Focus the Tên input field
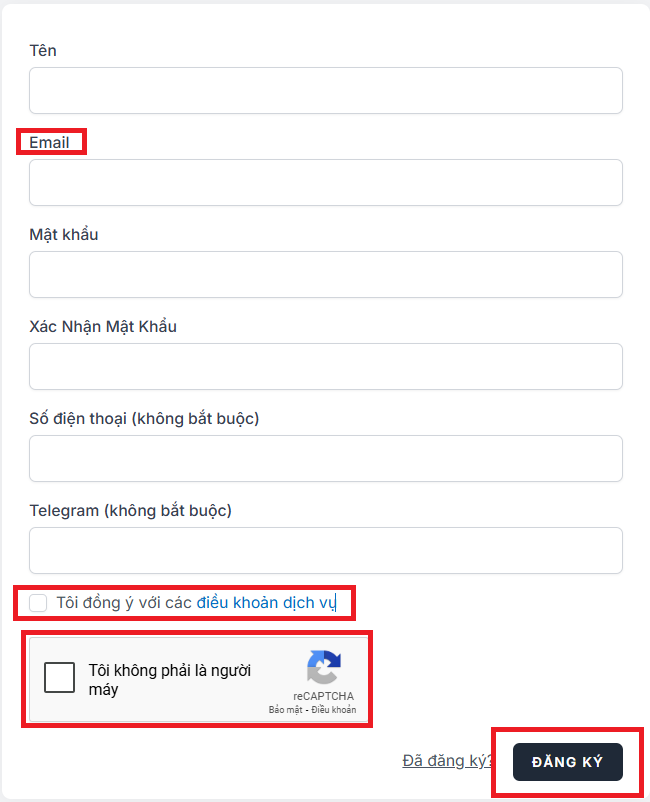Viewport: 650px width, 802px height. click(326, 91)
